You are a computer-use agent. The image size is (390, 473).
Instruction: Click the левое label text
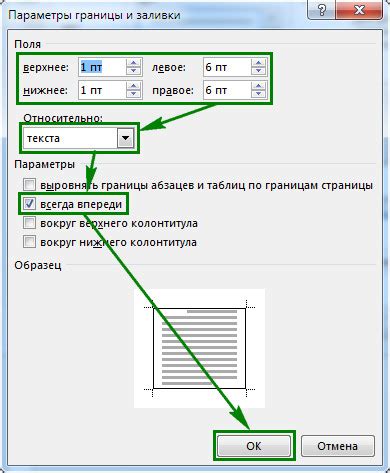169,67
